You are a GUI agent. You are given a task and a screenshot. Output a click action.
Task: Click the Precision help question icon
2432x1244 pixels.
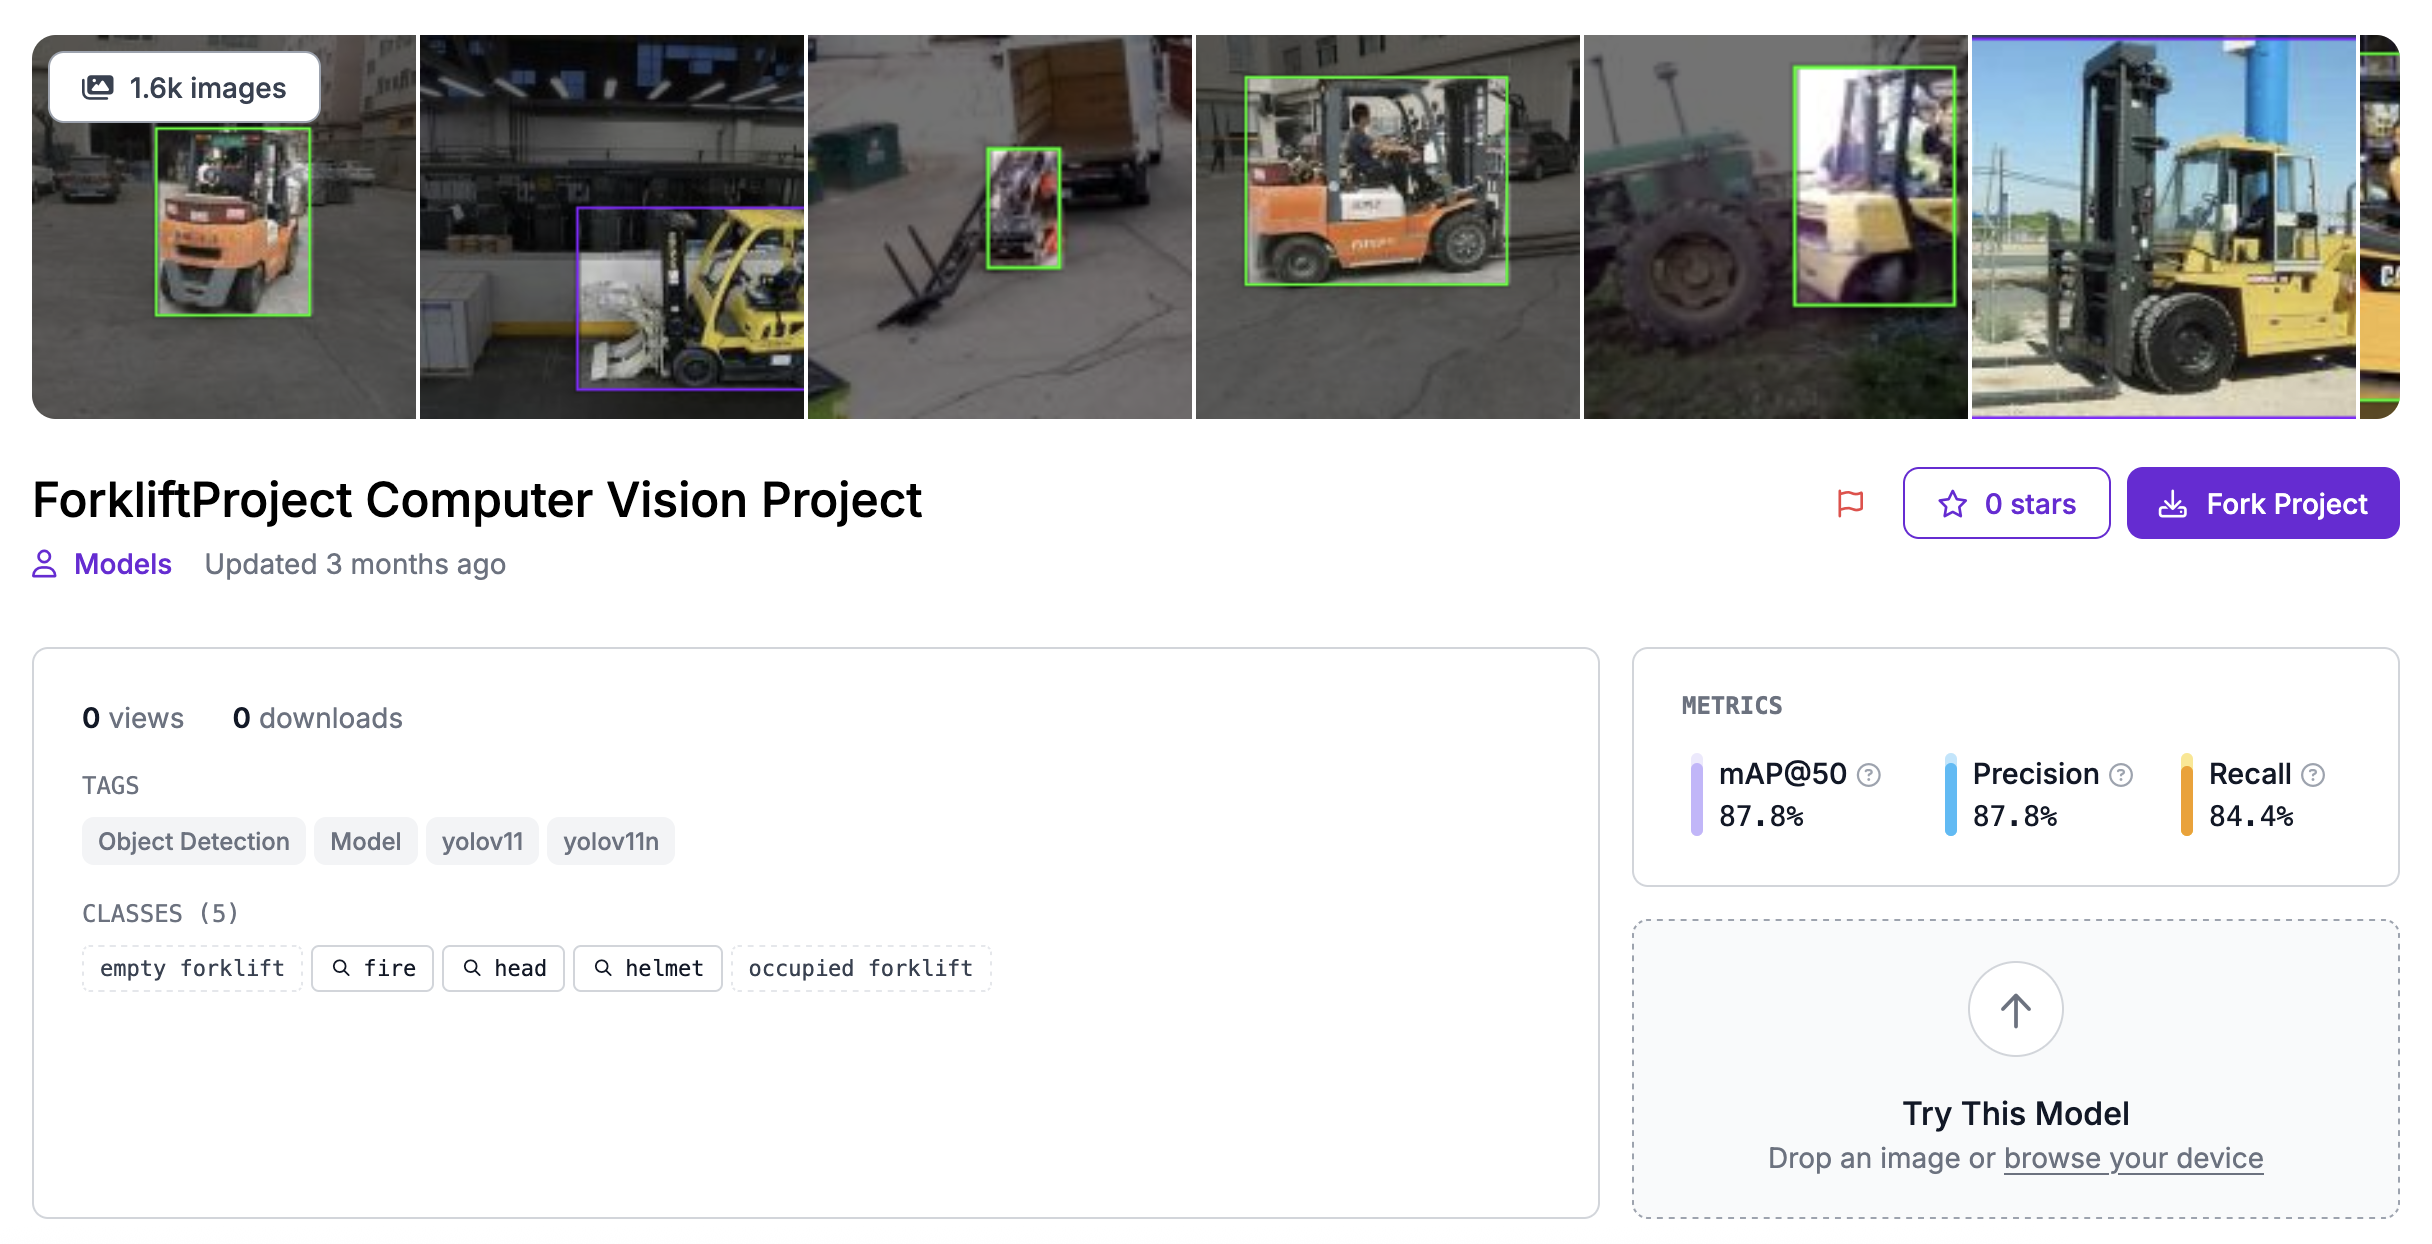pyautogui.click(x=2121, y=775)
